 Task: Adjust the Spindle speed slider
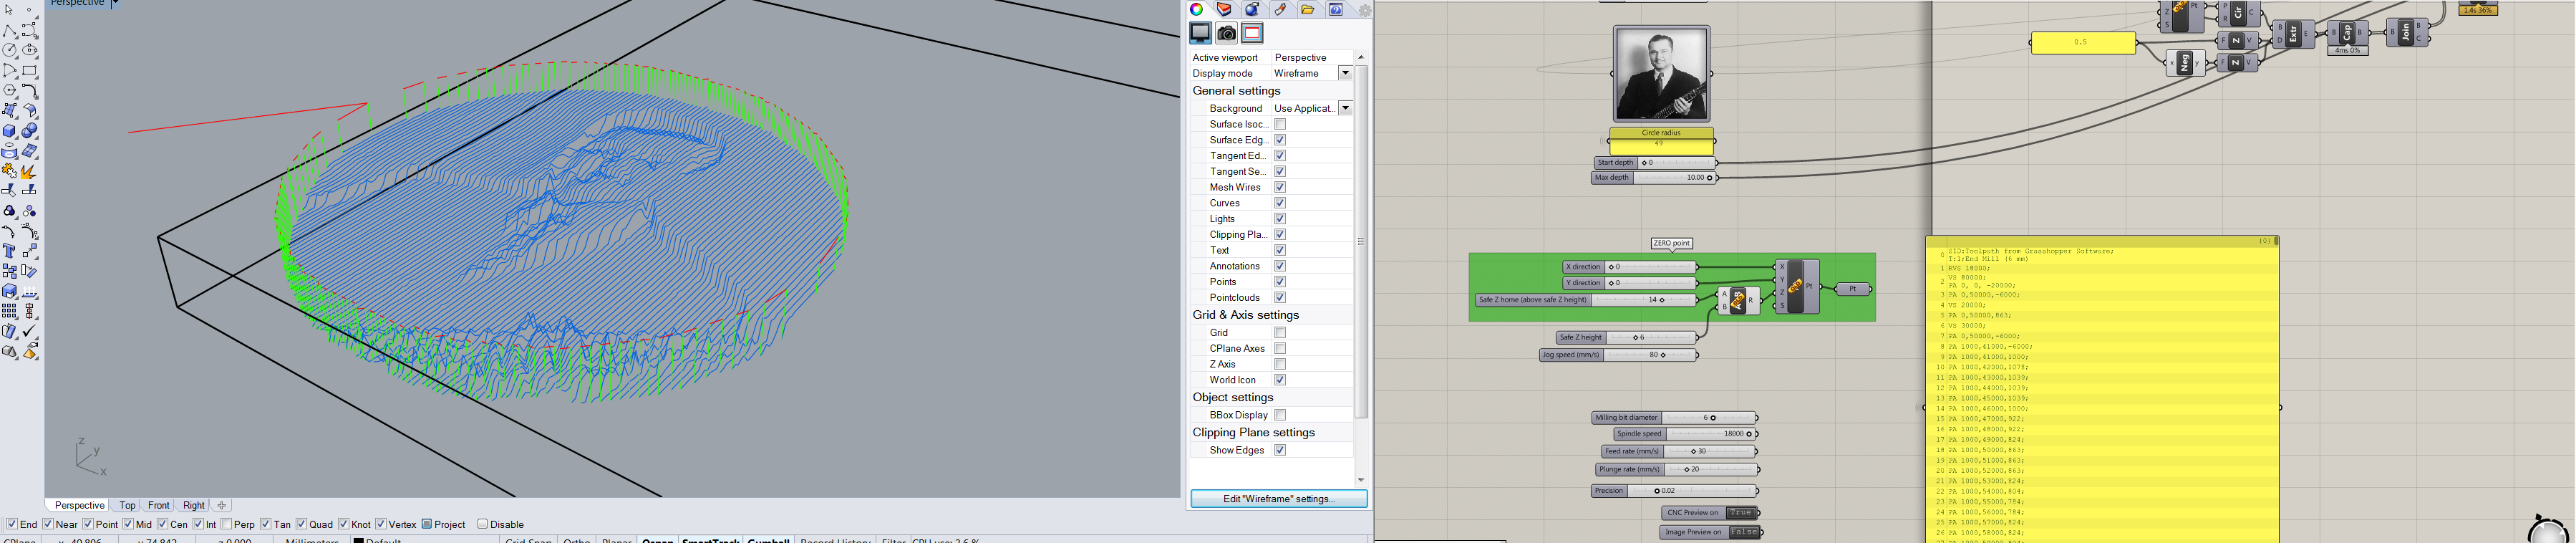click(1684, 434)
